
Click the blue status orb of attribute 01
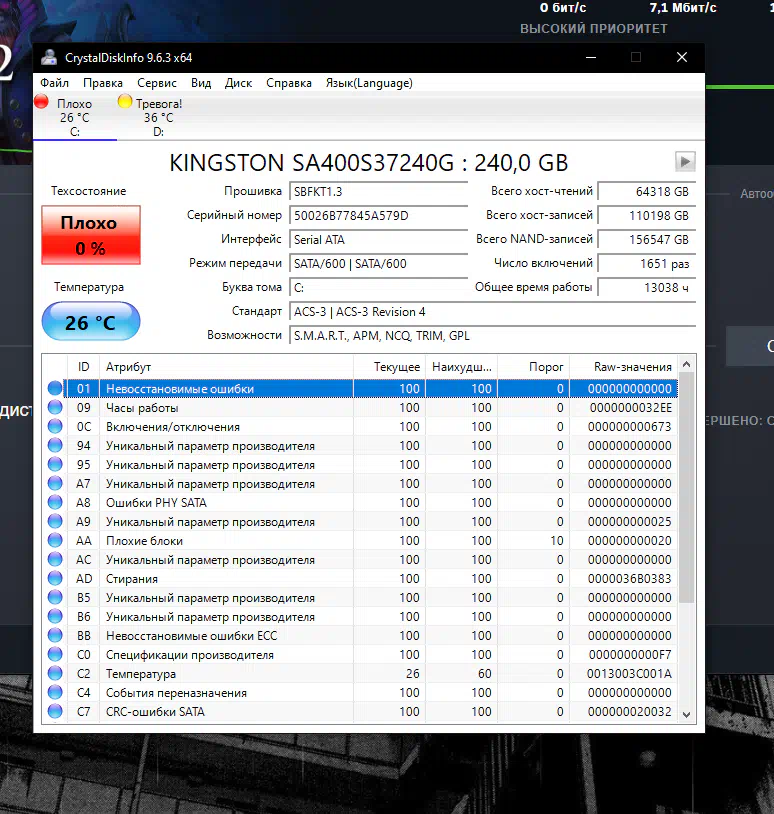(55, 388)
